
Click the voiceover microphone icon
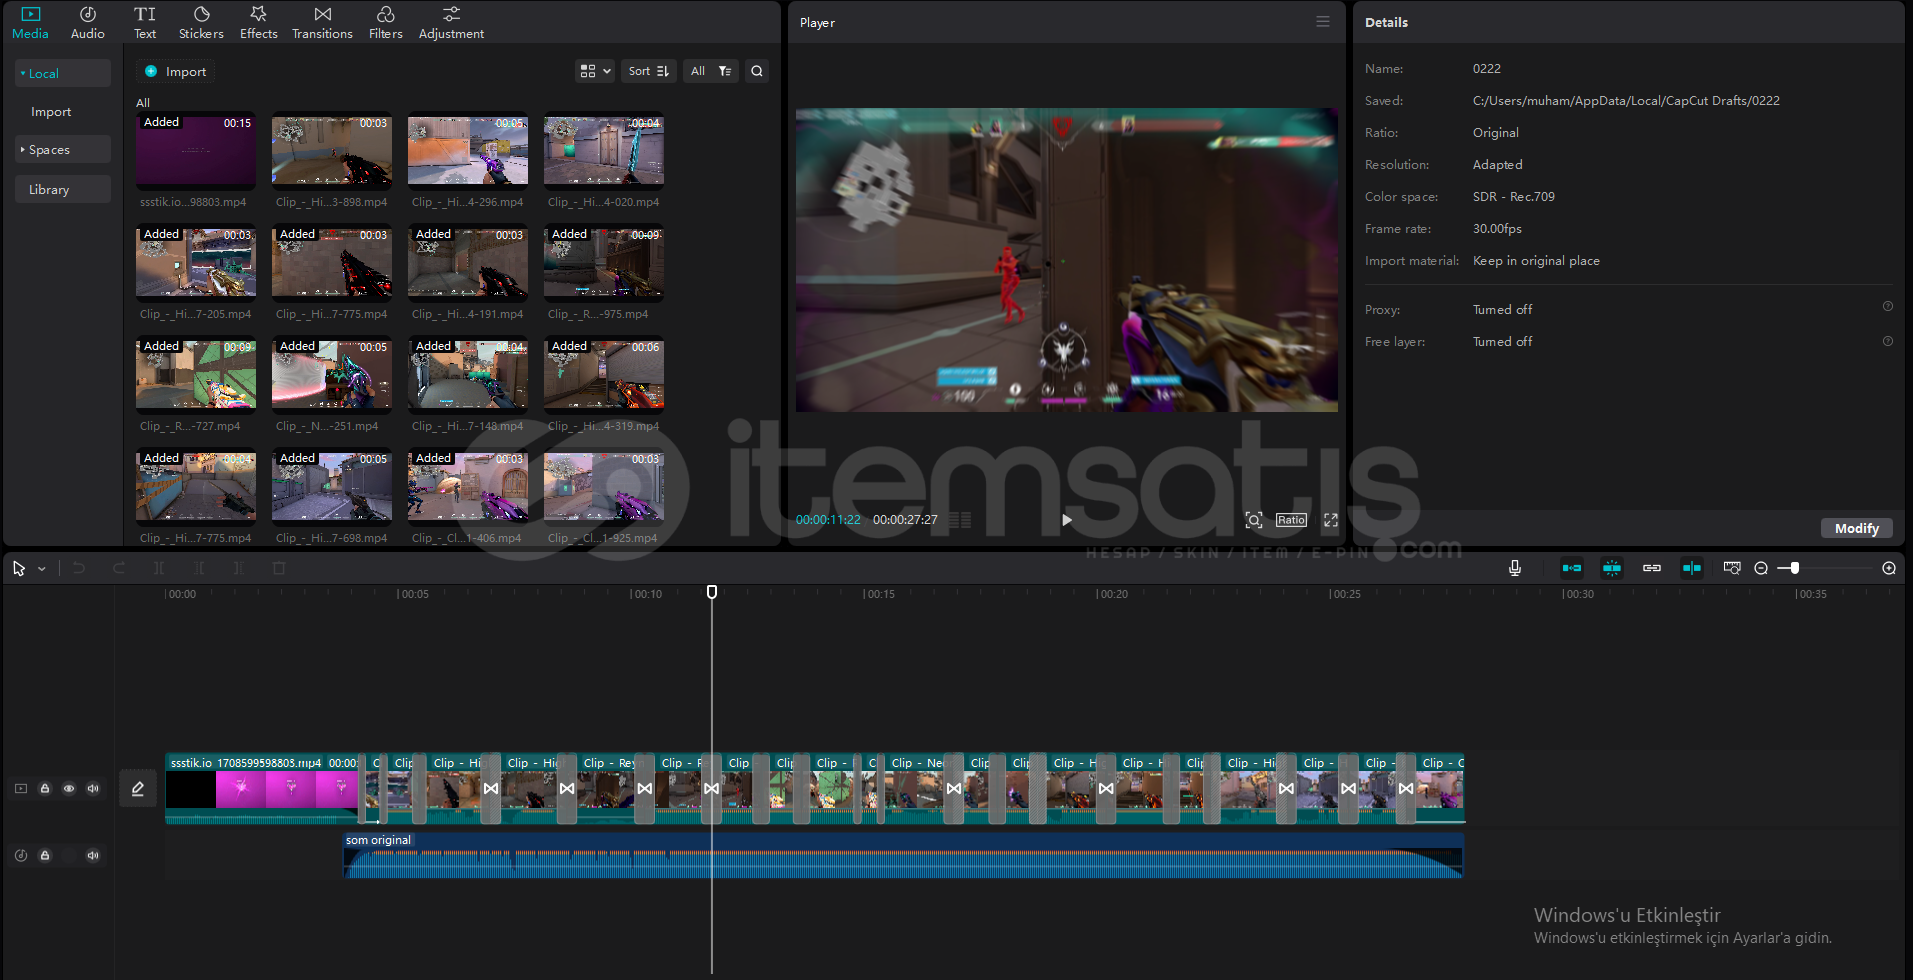[x=1515, y=568]
